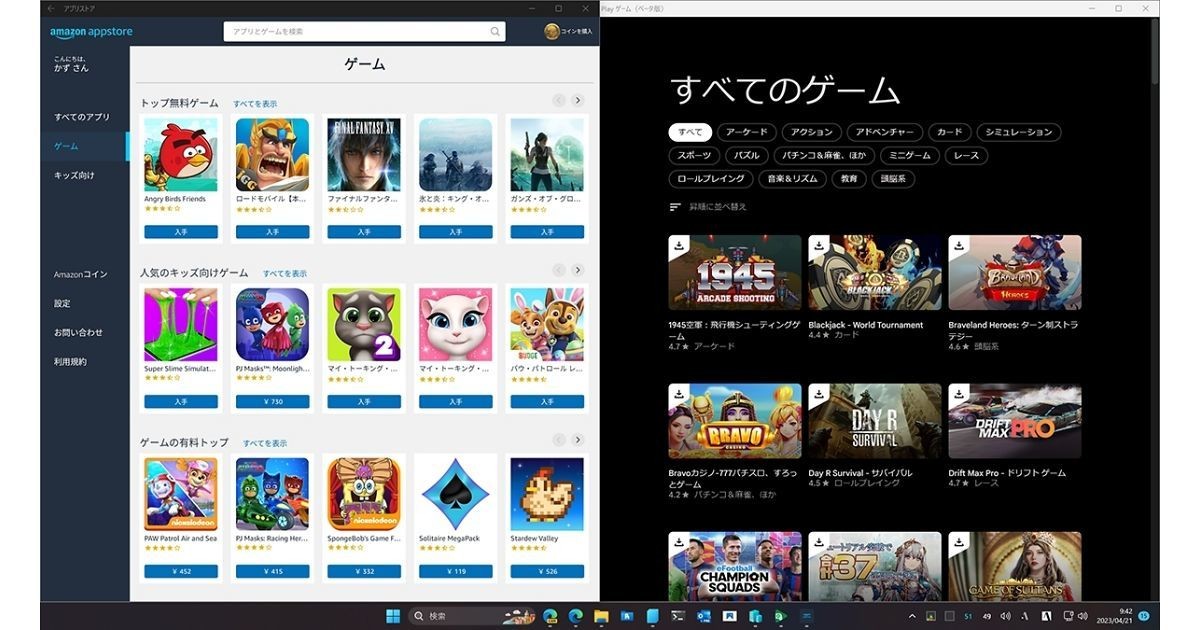
Task: Click download icon on 1945 game card
Action: click(678, 245)
